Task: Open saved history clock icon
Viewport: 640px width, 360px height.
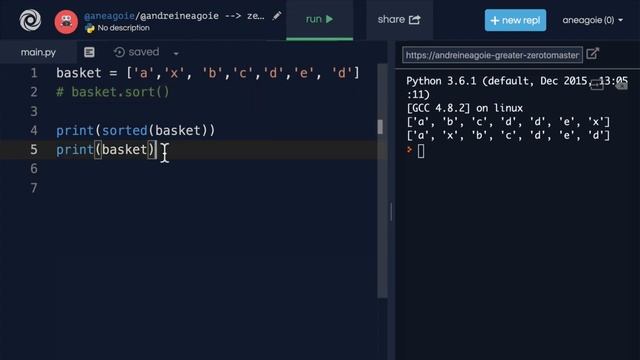Action: [119, 52]
